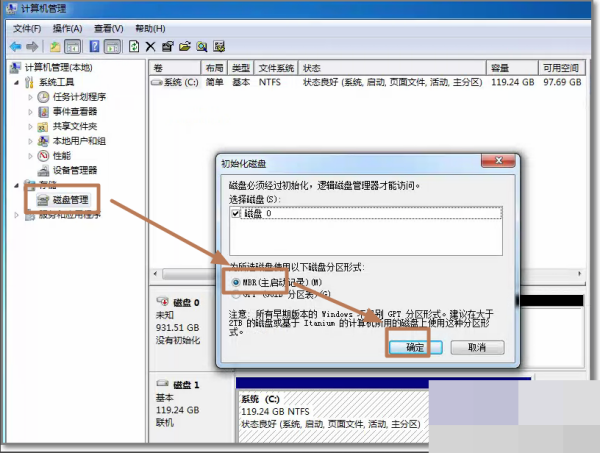Viewport: 600px width, 453px height.
Task: Click the Up one level folder icon
Action: pos(55,47)
